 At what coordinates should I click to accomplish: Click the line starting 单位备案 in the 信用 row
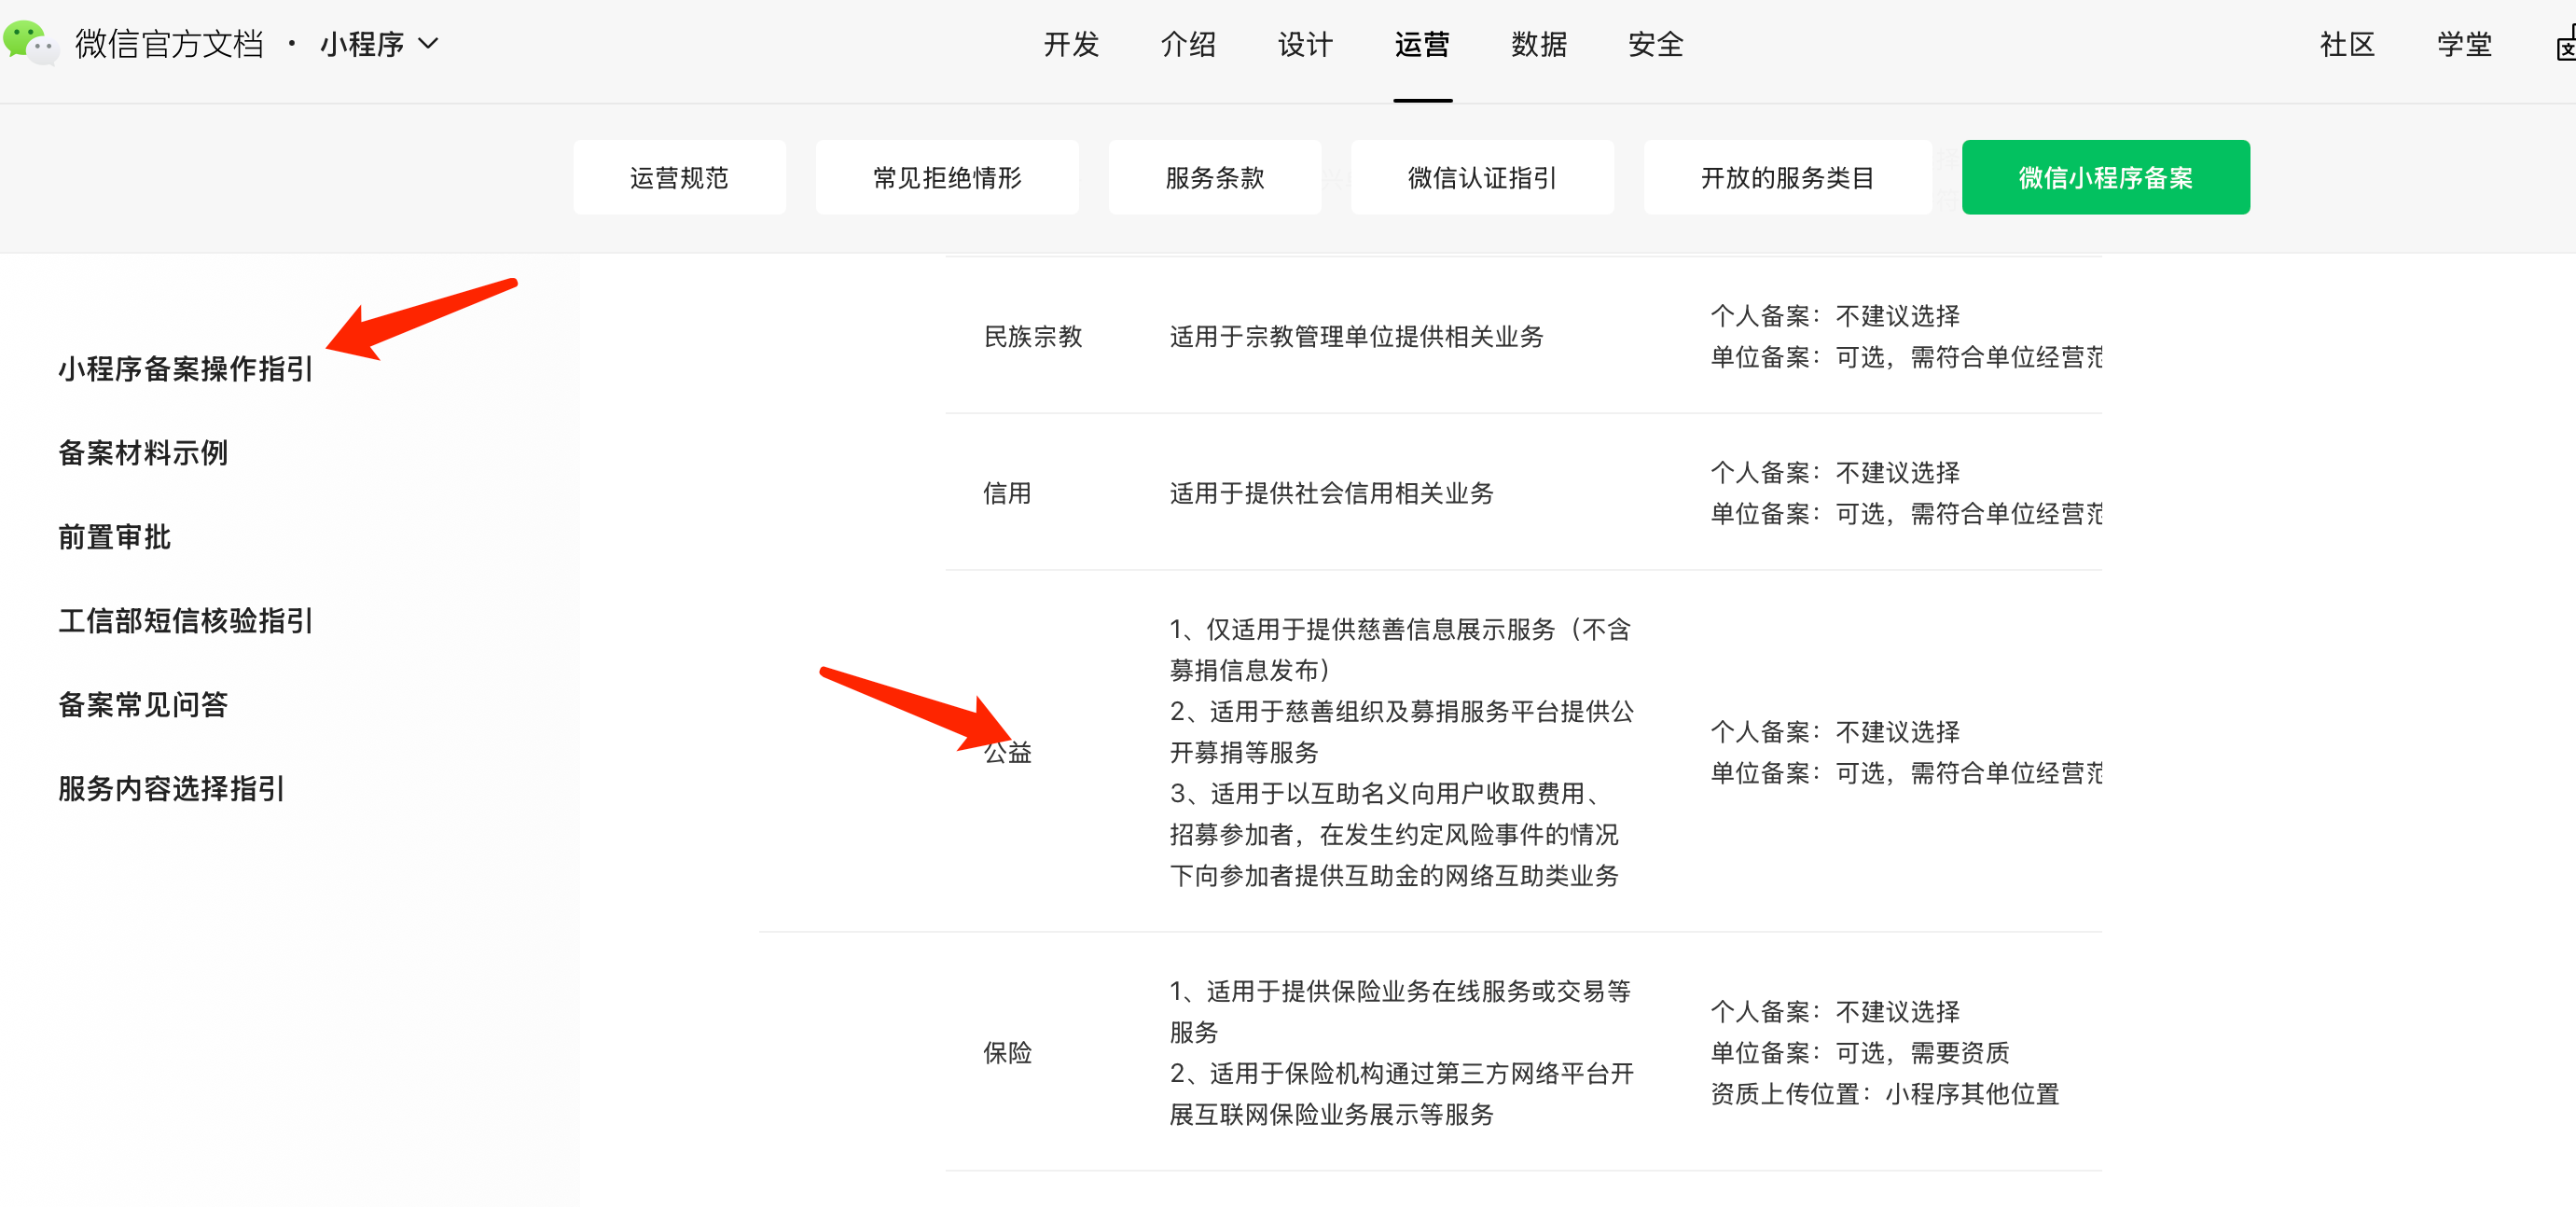pyautogui.click(x=1906, y=514)
